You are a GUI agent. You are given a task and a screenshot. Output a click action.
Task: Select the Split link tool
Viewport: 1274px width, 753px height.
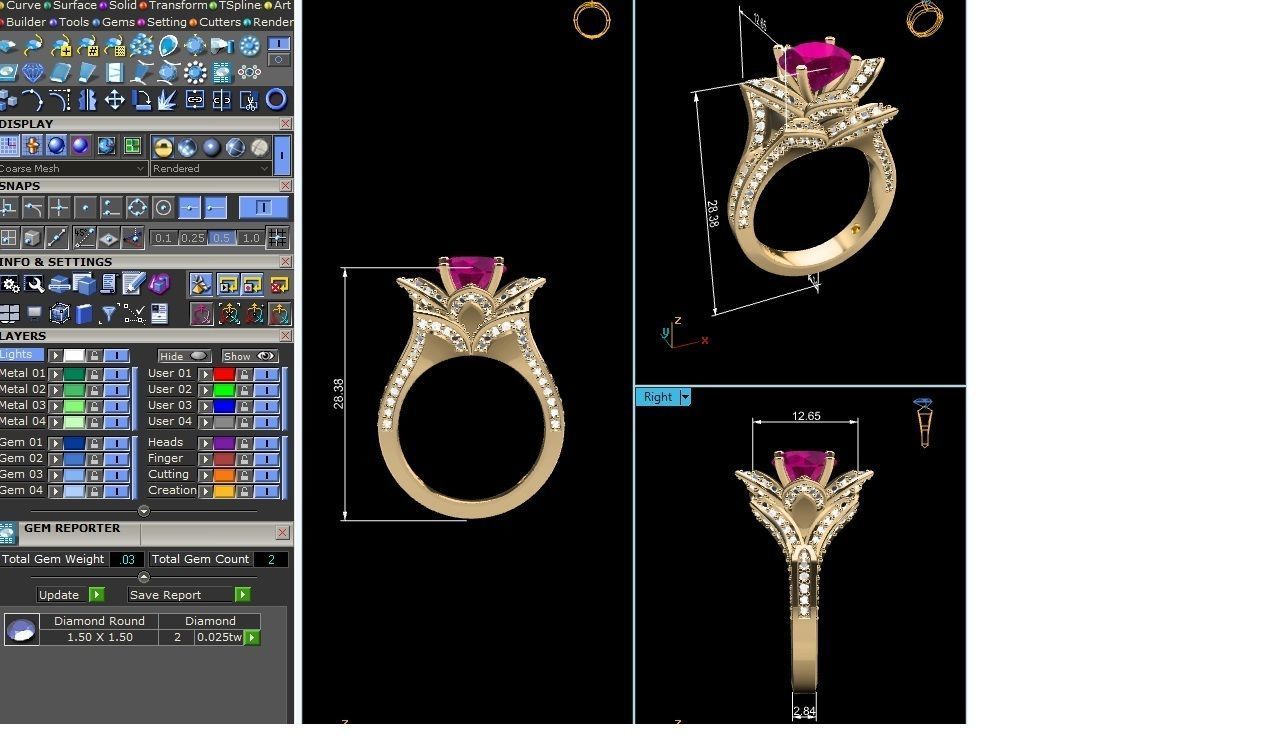(221, 99)
